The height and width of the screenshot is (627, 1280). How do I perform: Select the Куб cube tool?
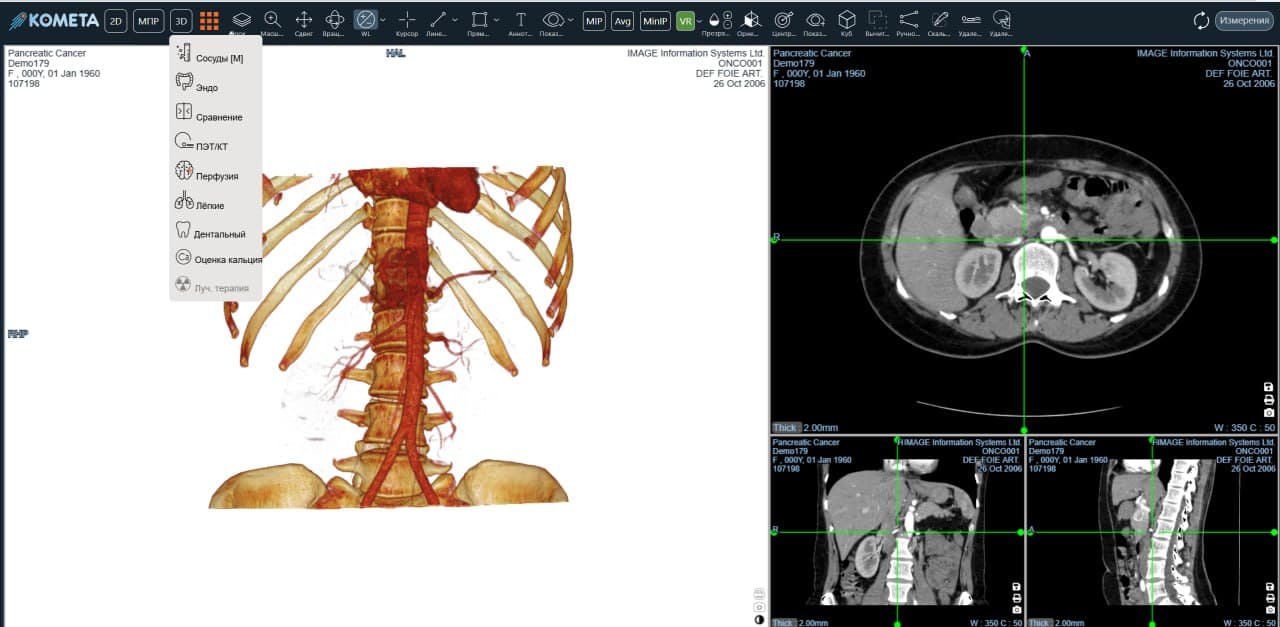[x=846, y=20]
